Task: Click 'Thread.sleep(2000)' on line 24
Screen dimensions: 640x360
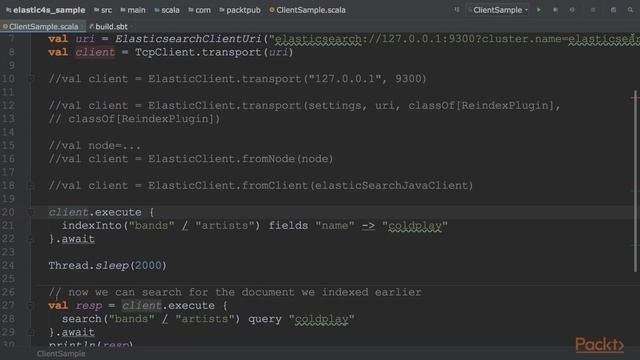Action: point(108,266)
